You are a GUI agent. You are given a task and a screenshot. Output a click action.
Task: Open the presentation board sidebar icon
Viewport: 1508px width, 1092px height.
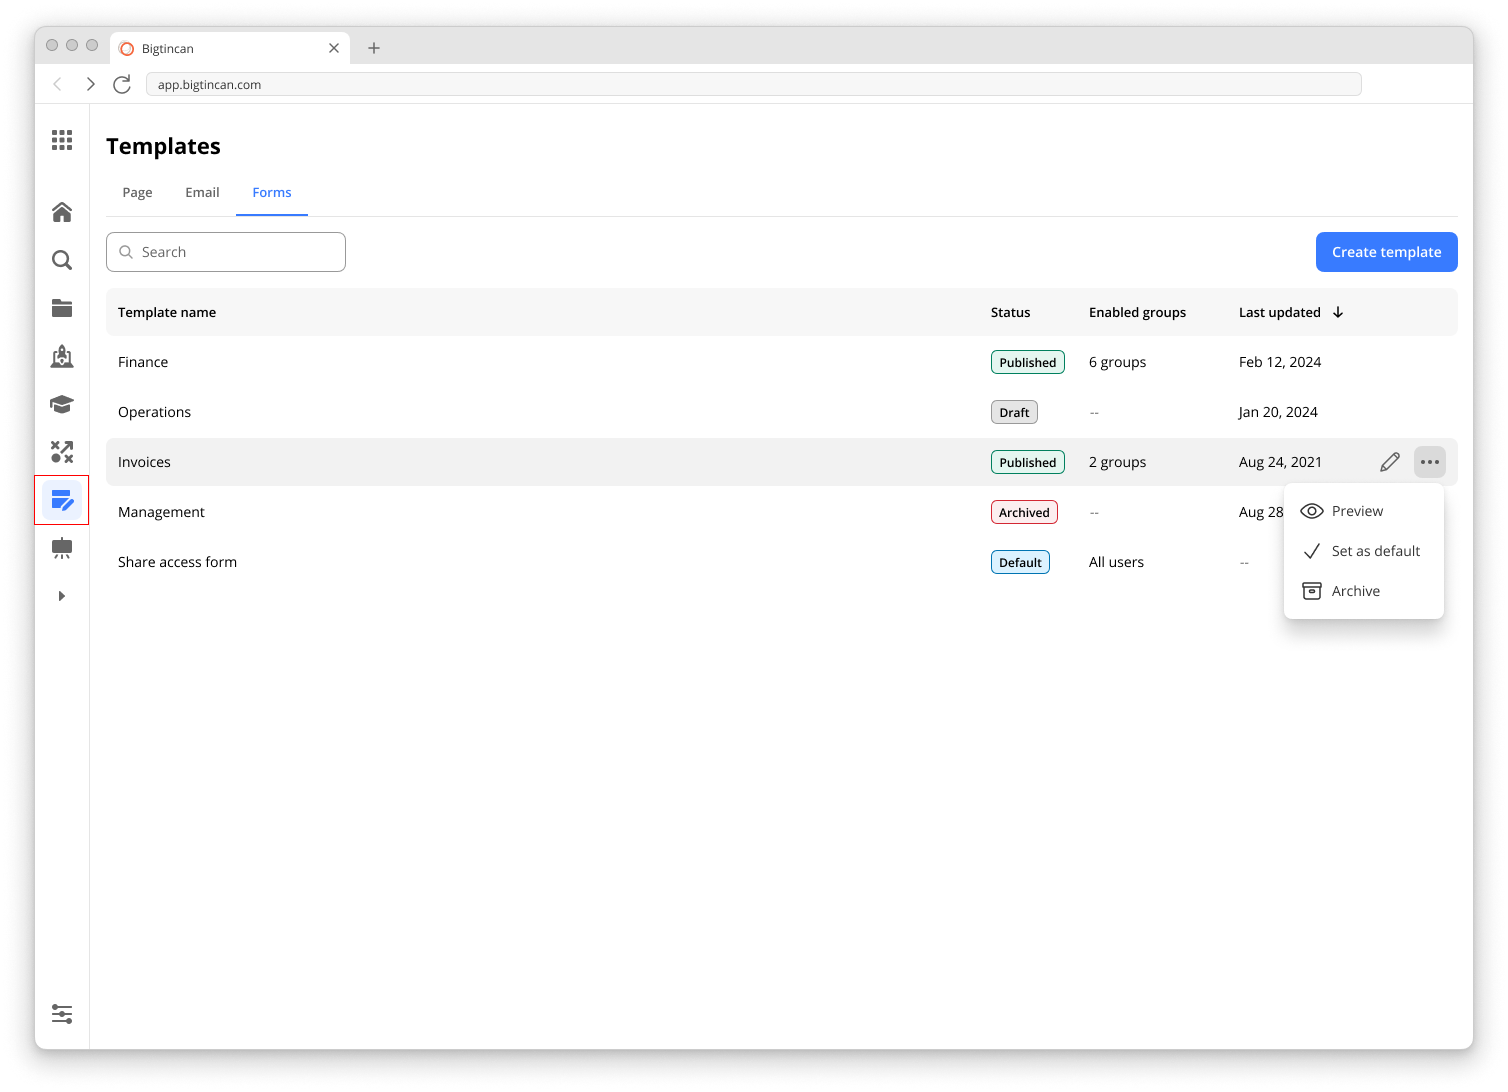62,548
